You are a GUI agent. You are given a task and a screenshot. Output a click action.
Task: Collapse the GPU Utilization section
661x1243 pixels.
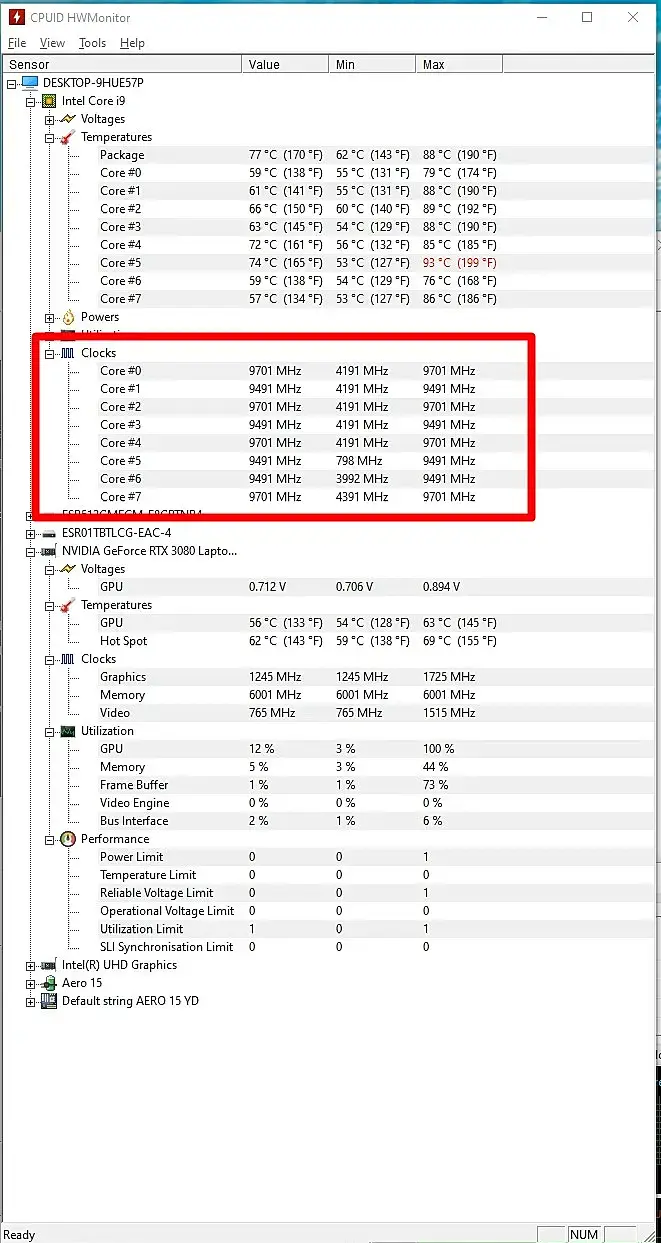(49, 731)
